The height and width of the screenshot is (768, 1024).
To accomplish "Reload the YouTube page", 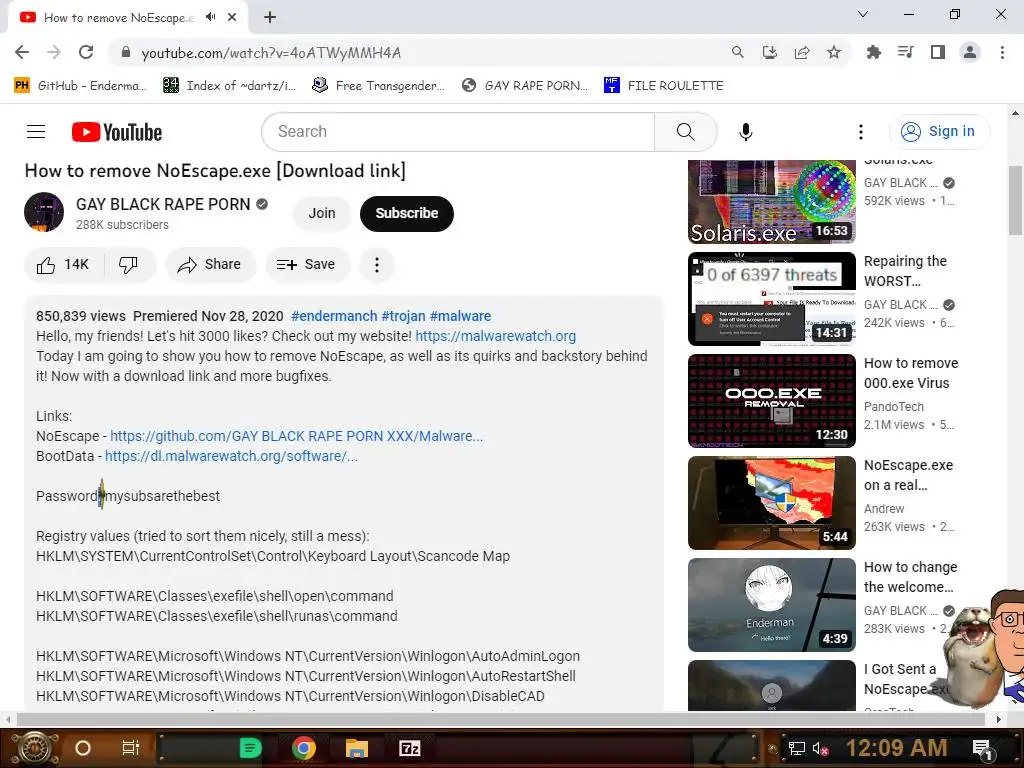I will [x=86, y=52].
